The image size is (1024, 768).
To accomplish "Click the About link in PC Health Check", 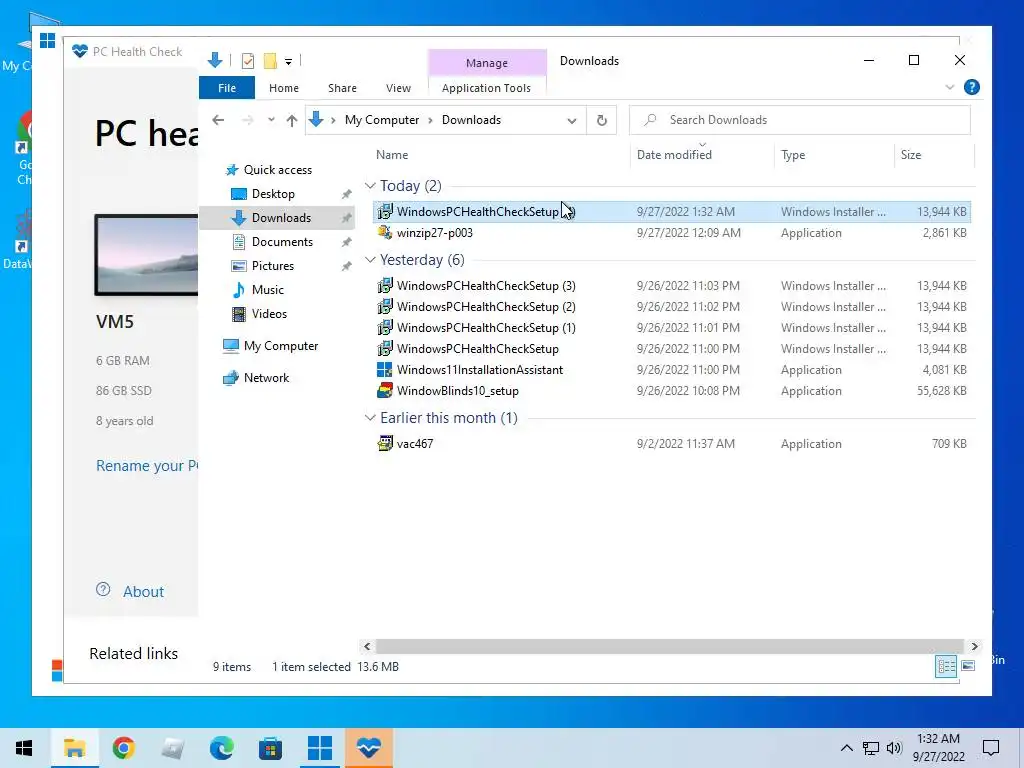I will [x=143, y=592].
